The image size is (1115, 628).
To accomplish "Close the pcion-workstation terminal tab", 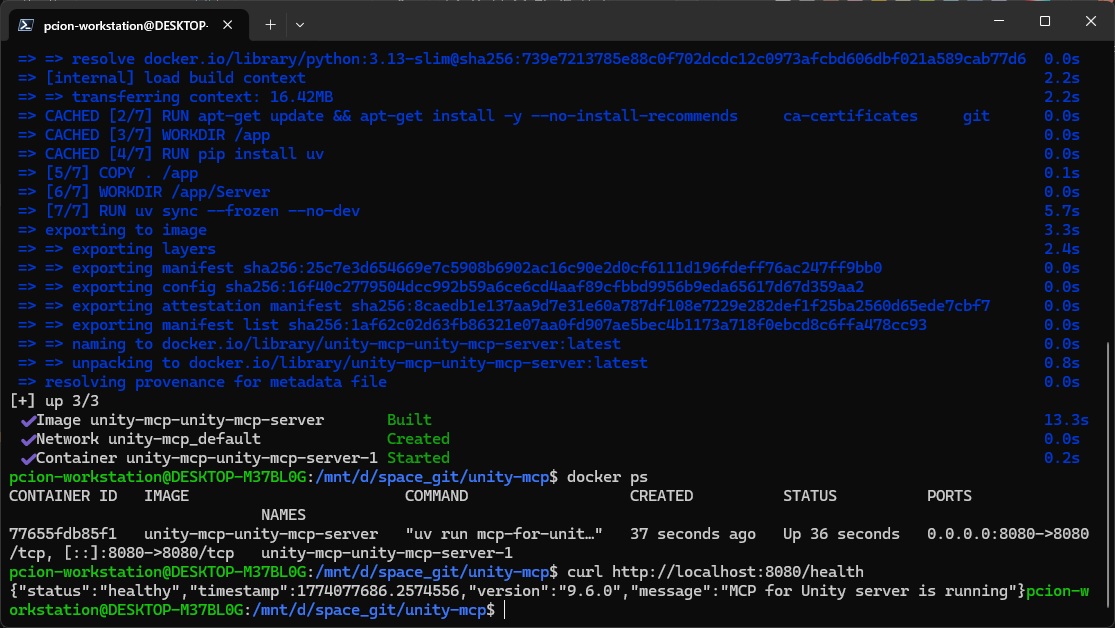I will (233, 23).
